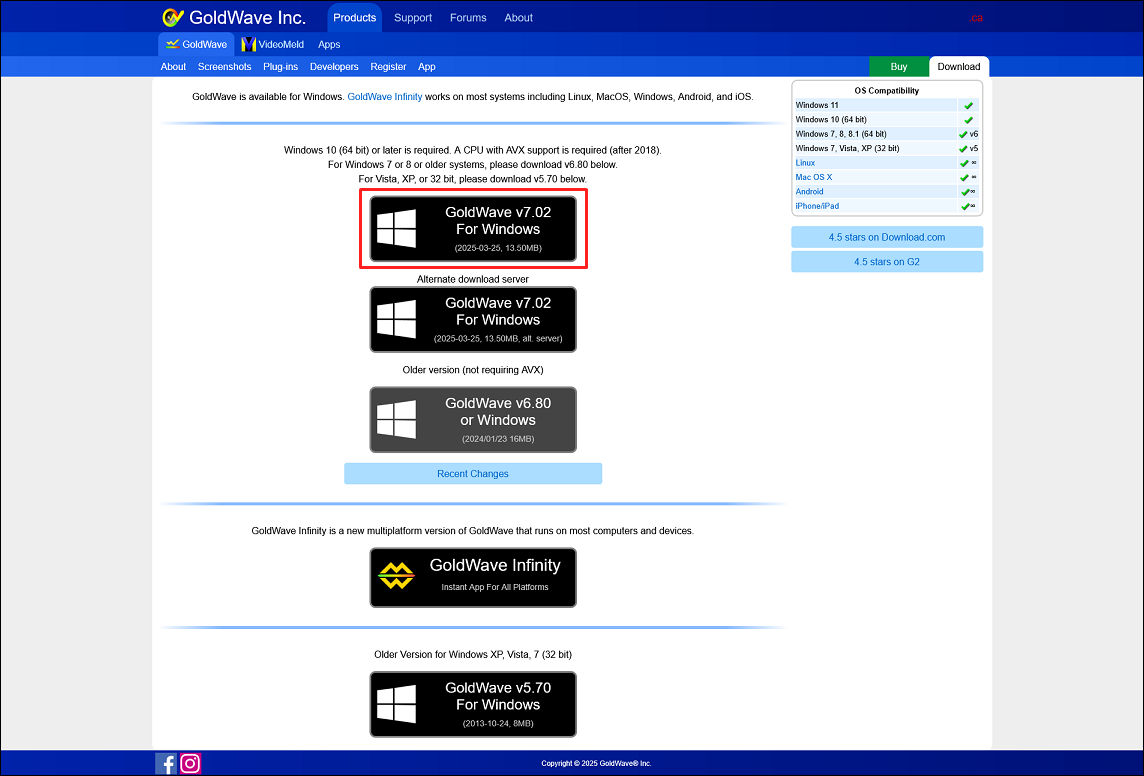The height and width of the screenshot is (776, 1144).
Task: Download GoldWave v5.70 for Windows
Action: (473, 705)
